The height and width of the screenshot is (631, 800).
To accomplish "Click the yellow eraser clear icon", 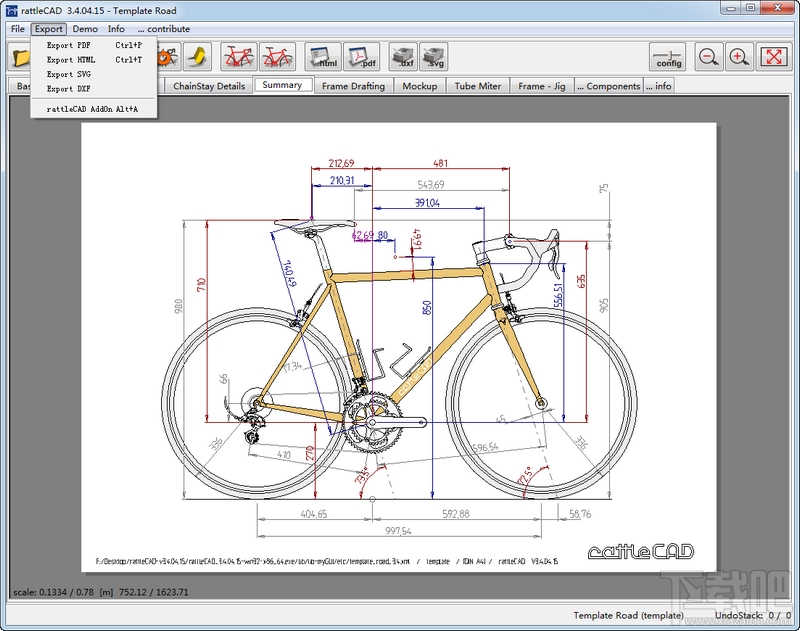I will (x=198, y=57).
